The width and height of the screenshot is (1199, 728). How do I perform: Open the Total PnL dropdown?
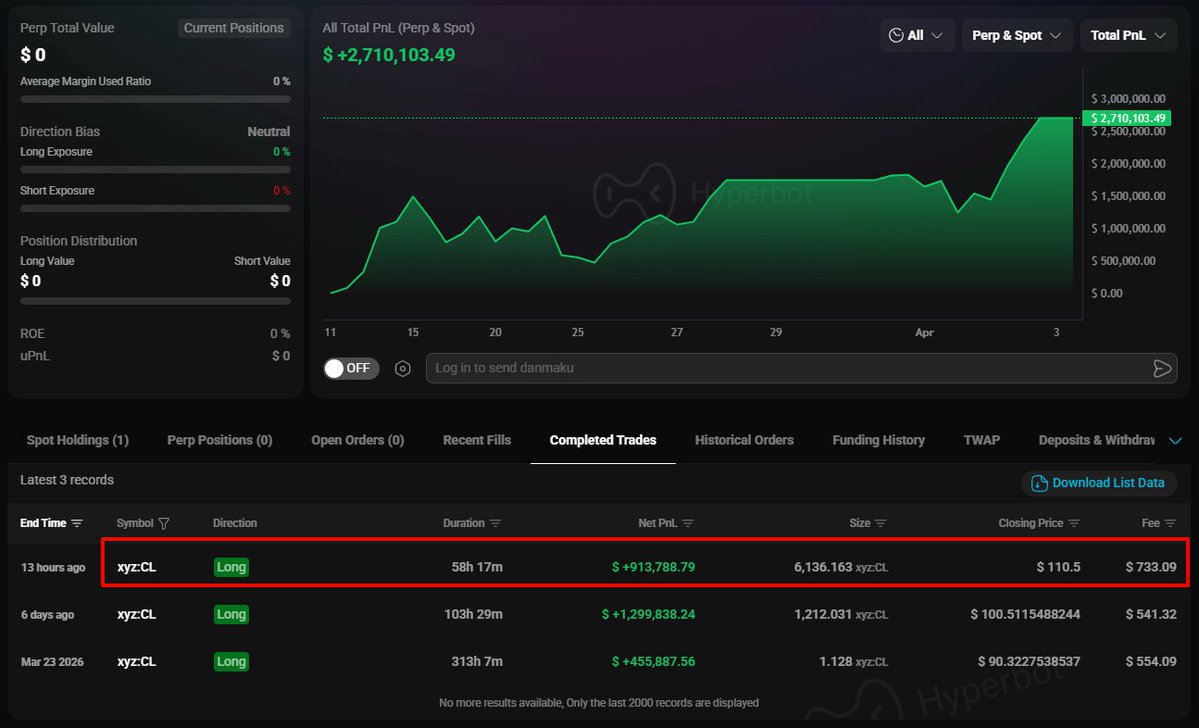1128,35
